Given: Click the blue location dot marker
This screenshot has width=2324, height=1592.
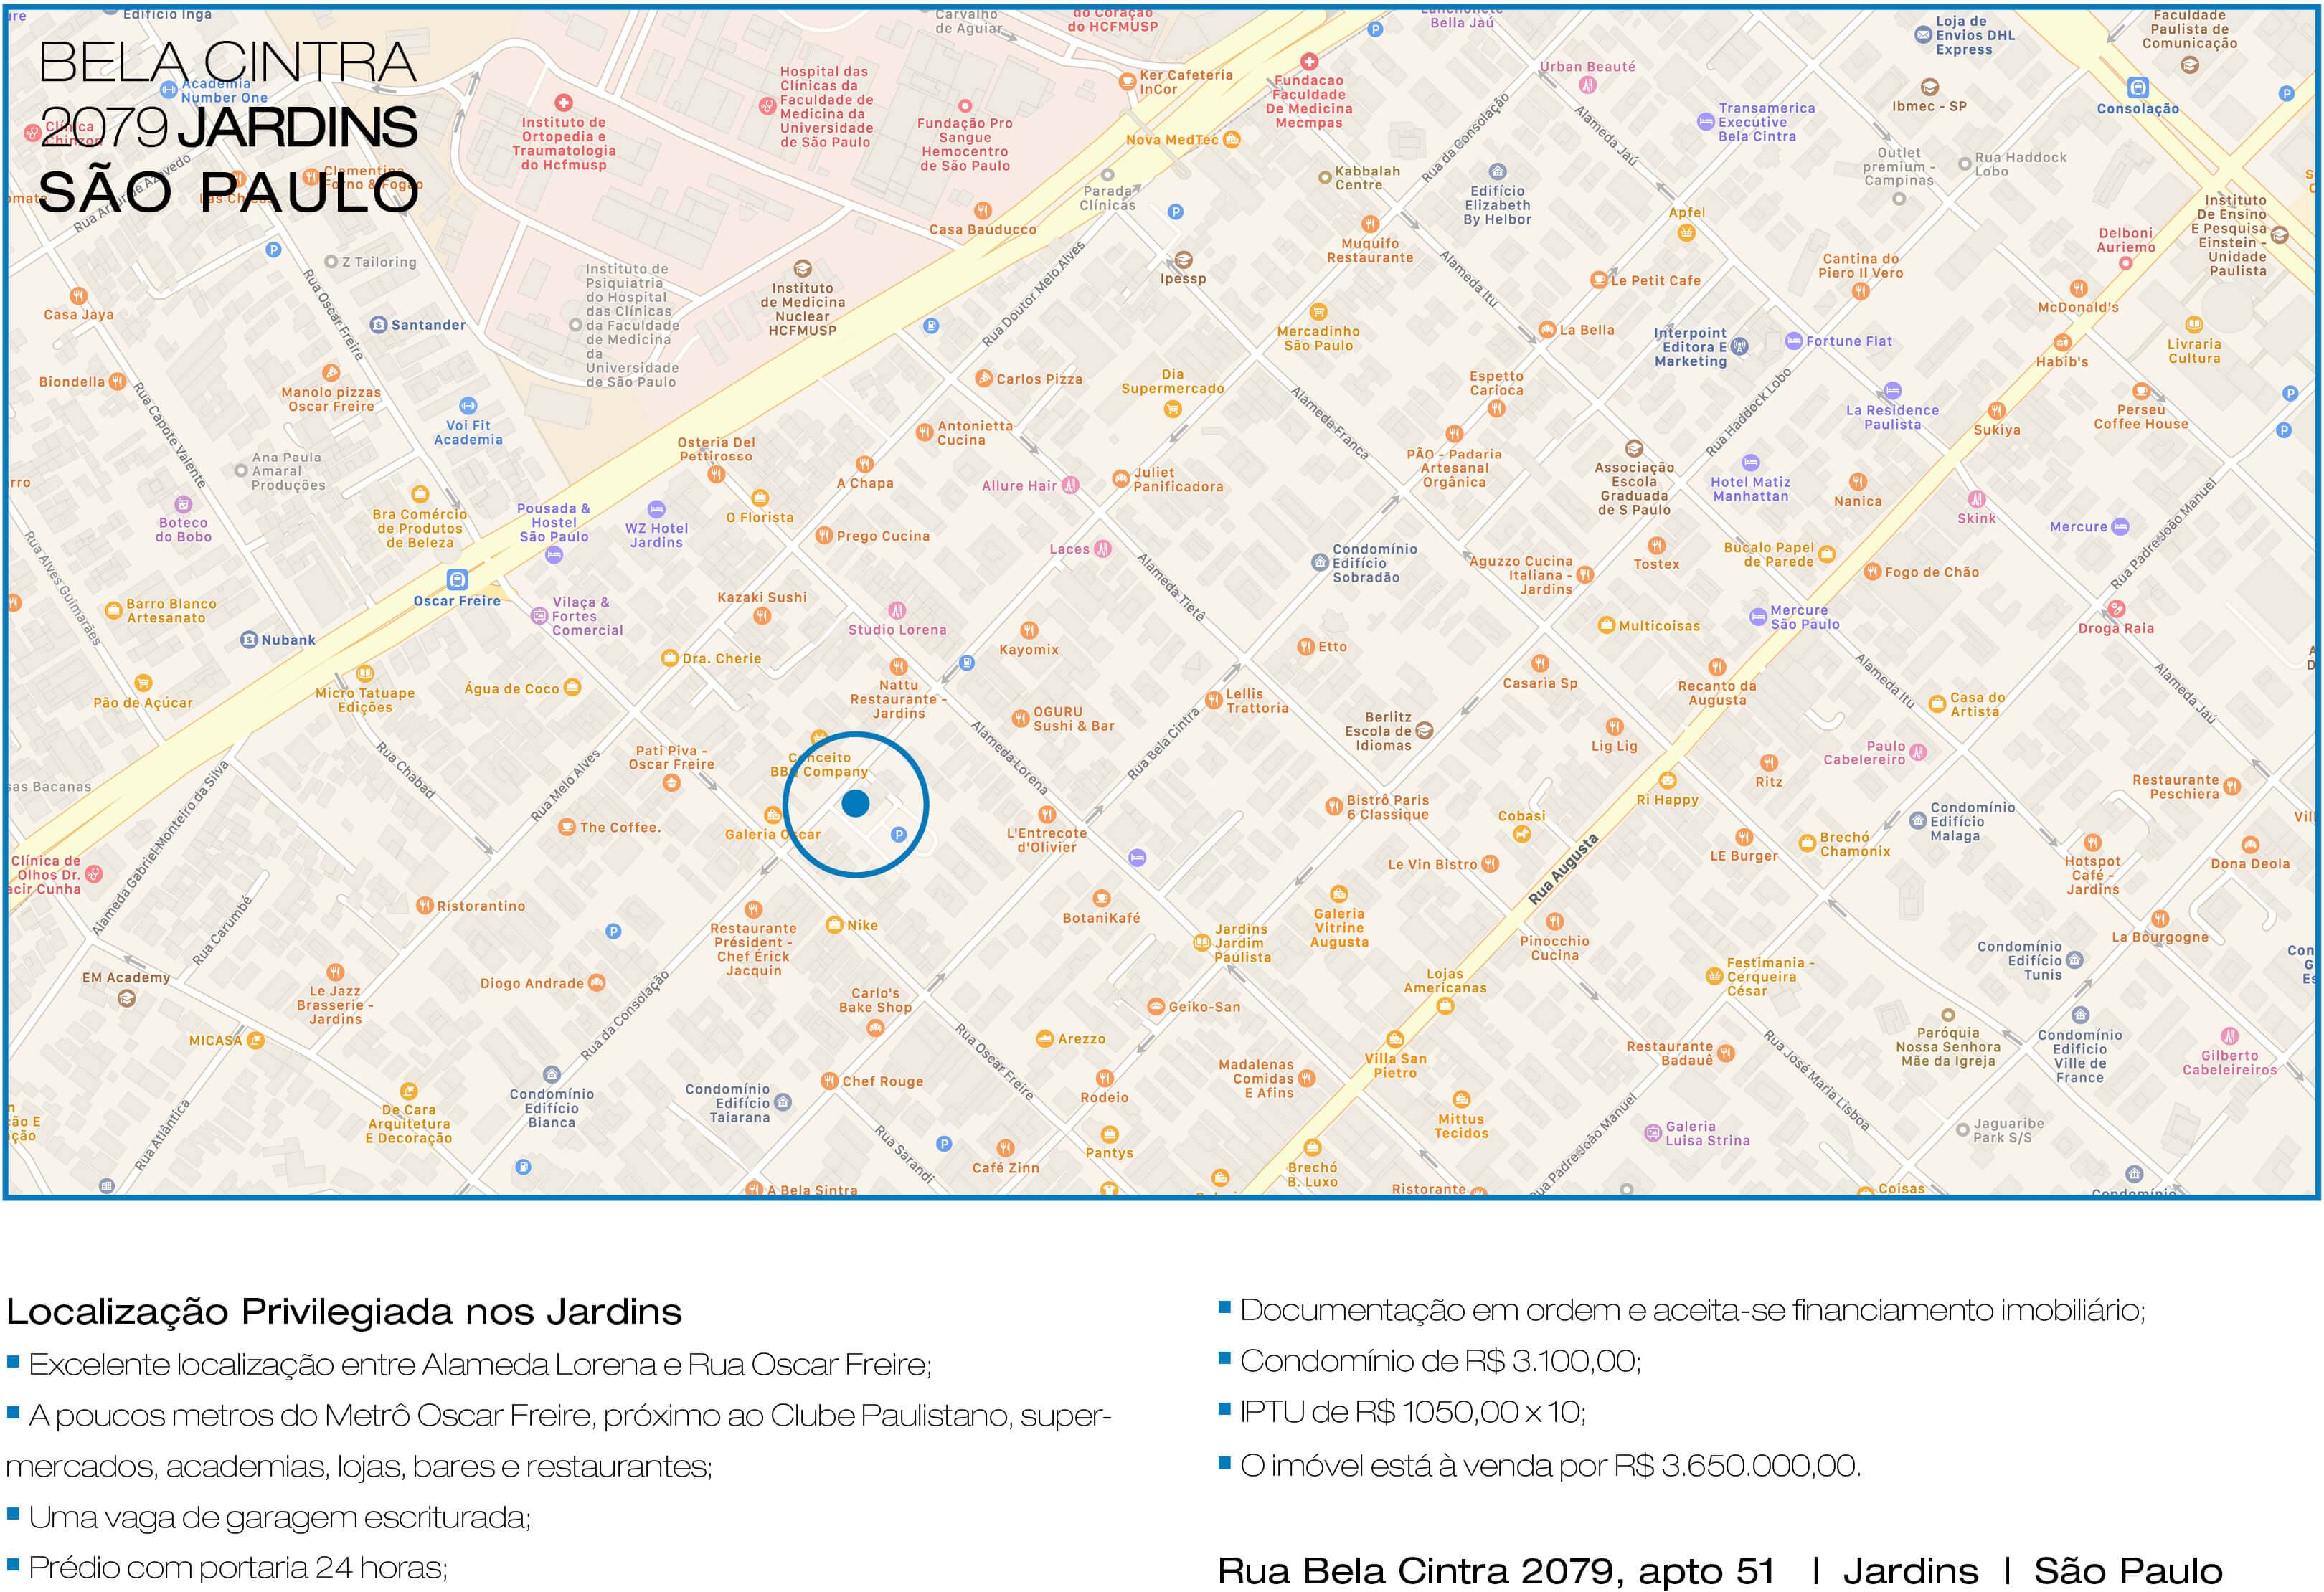Looking at the screenshot, I should pyautogui.click(x=855, y=803).
